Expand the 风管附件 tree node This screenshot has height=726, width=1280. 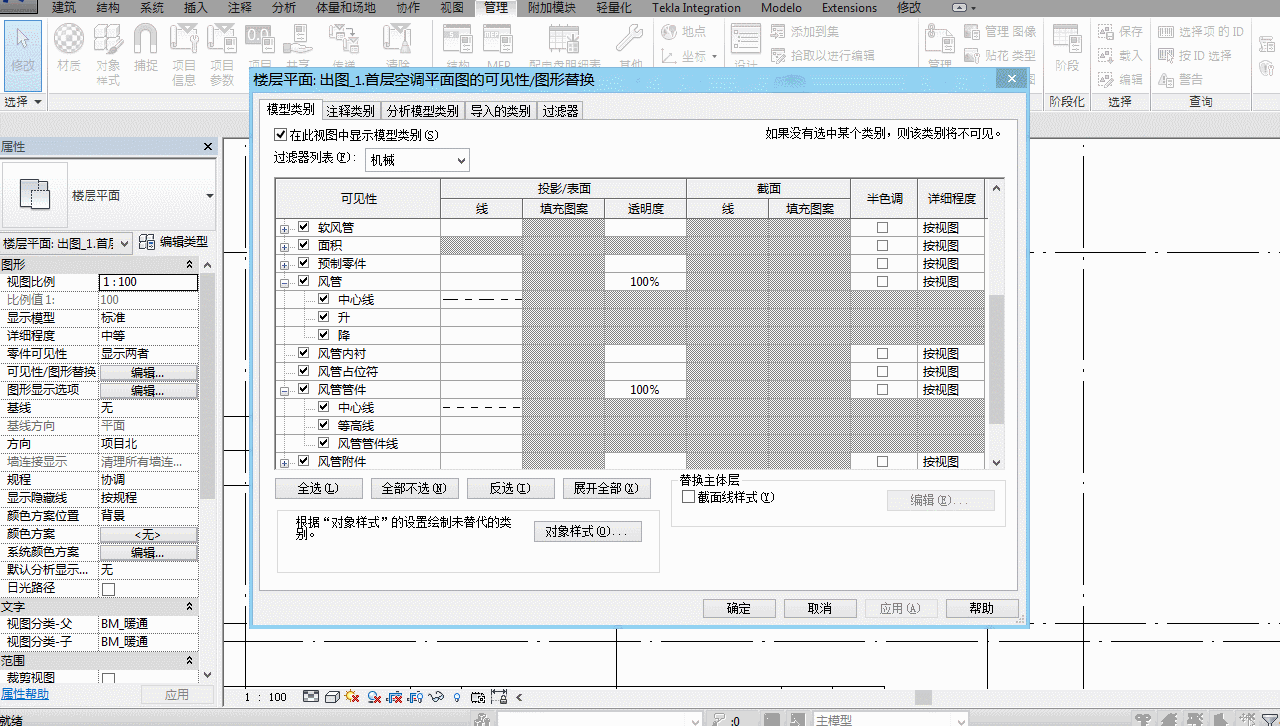pos(284,463)
